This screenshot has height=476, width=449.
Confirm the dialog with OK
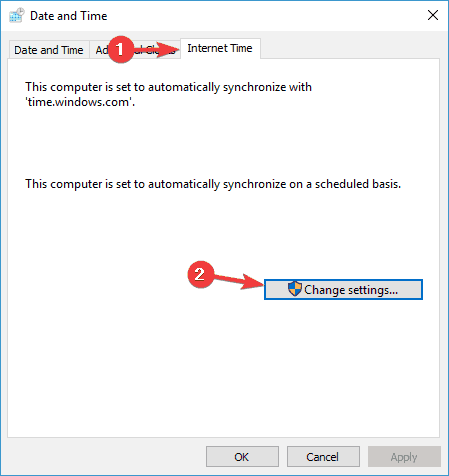click(x=242, y=457)
